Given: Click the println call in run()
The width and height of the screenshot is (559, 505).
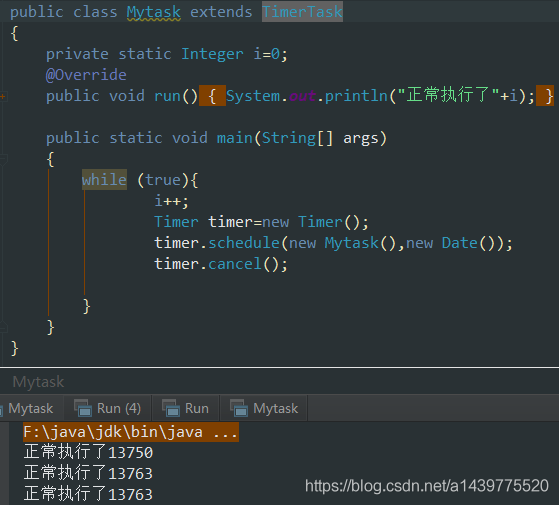Looking at the screenshot, I should click(356, 96).
